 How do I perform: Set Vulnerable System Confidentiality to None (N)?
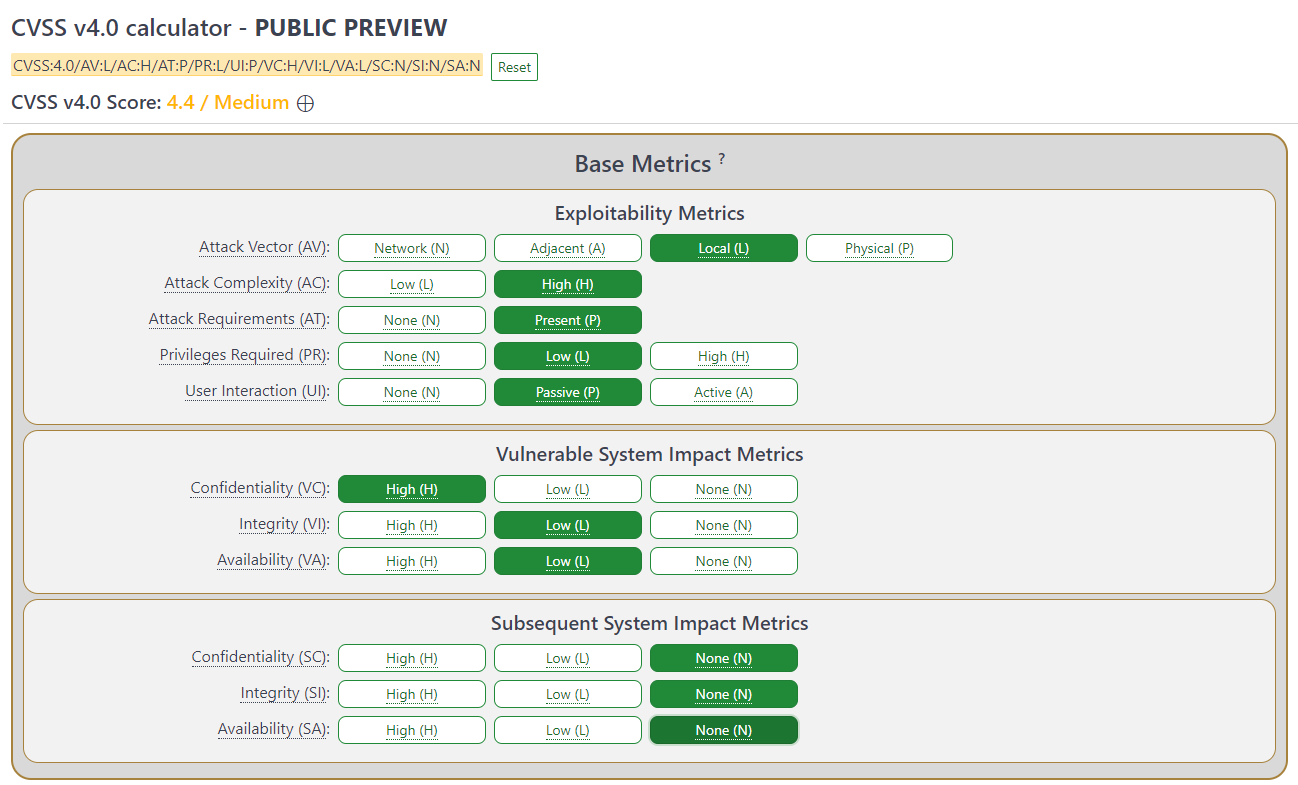(724, 489)
